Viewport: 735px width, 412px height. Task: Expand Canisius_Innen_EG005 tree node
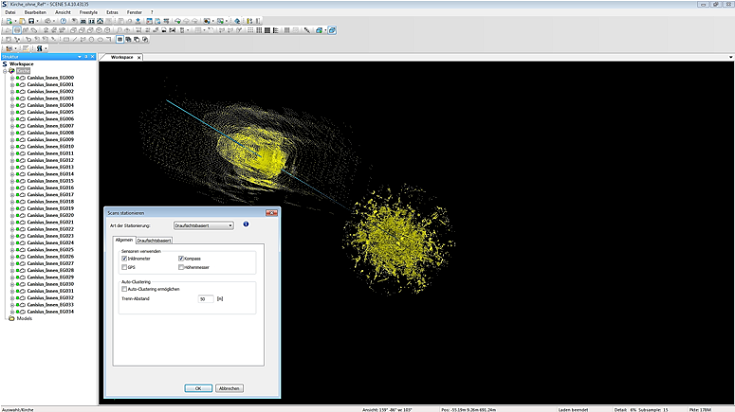12,112
